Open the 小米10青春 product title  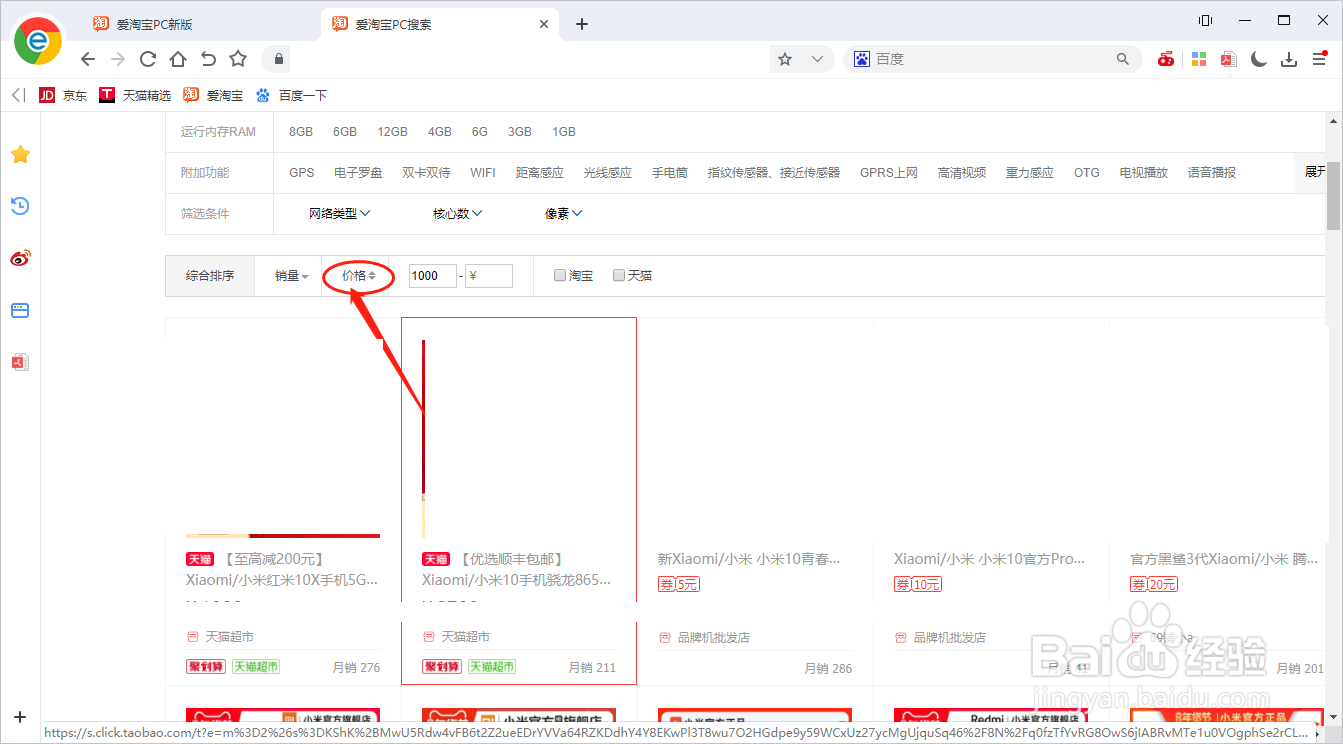pyautogui.click(x=749, y=559)
